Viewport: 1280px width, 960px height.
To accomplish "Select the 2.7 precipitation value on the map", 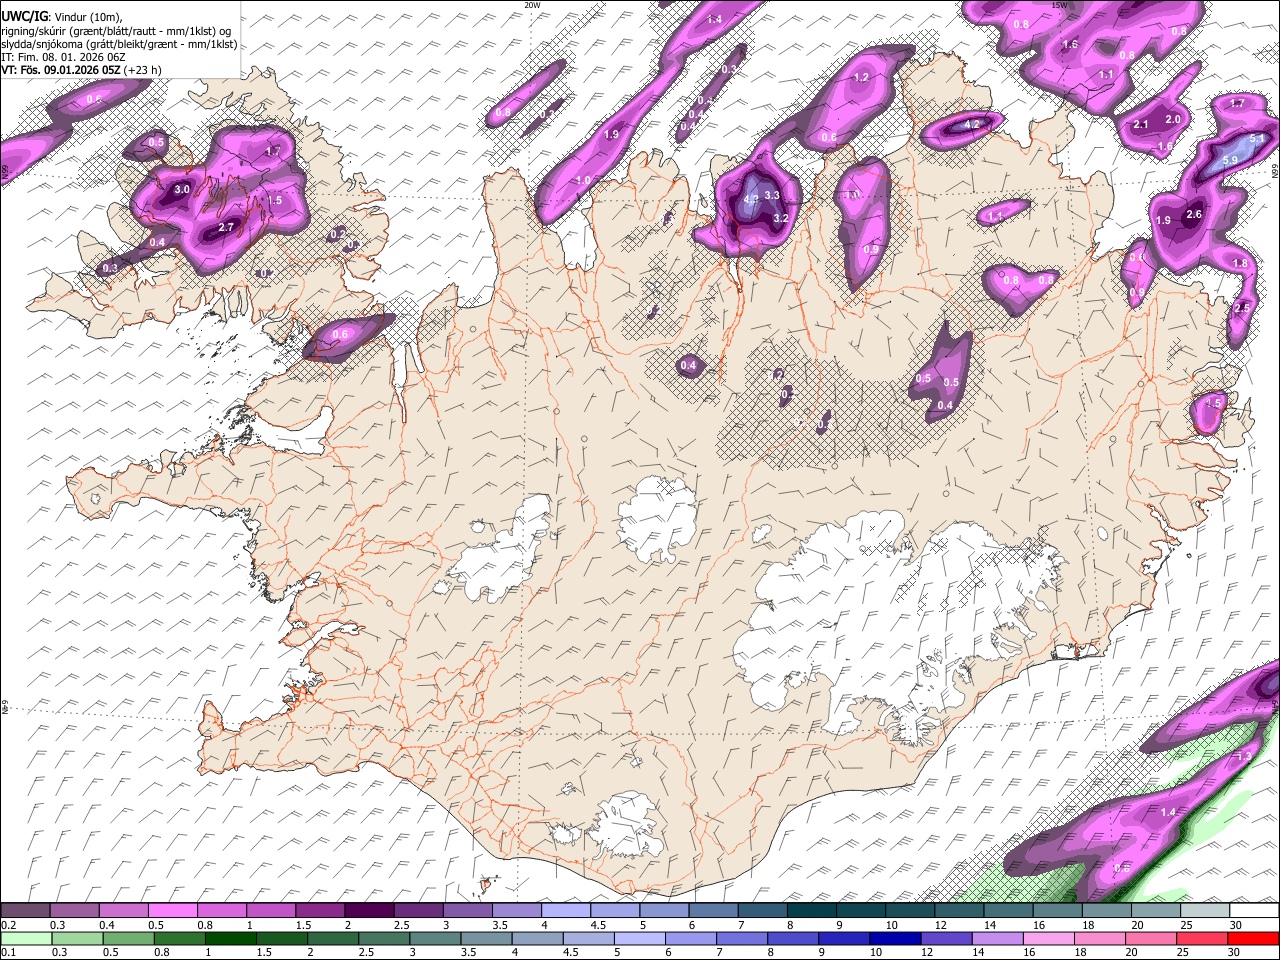I will tap(226, 228).
